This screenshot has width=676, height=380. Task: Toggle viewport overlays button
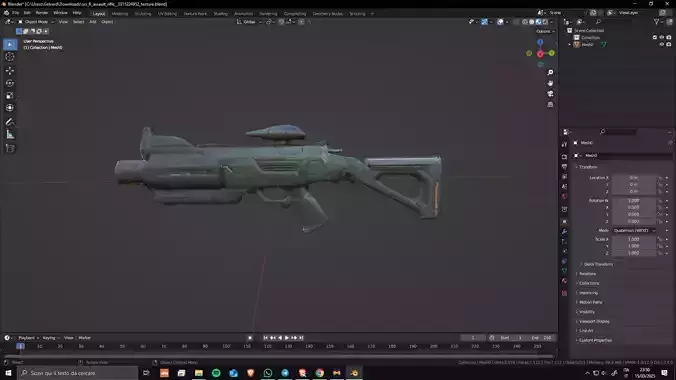pyautogui.click(x=500, y=22)
